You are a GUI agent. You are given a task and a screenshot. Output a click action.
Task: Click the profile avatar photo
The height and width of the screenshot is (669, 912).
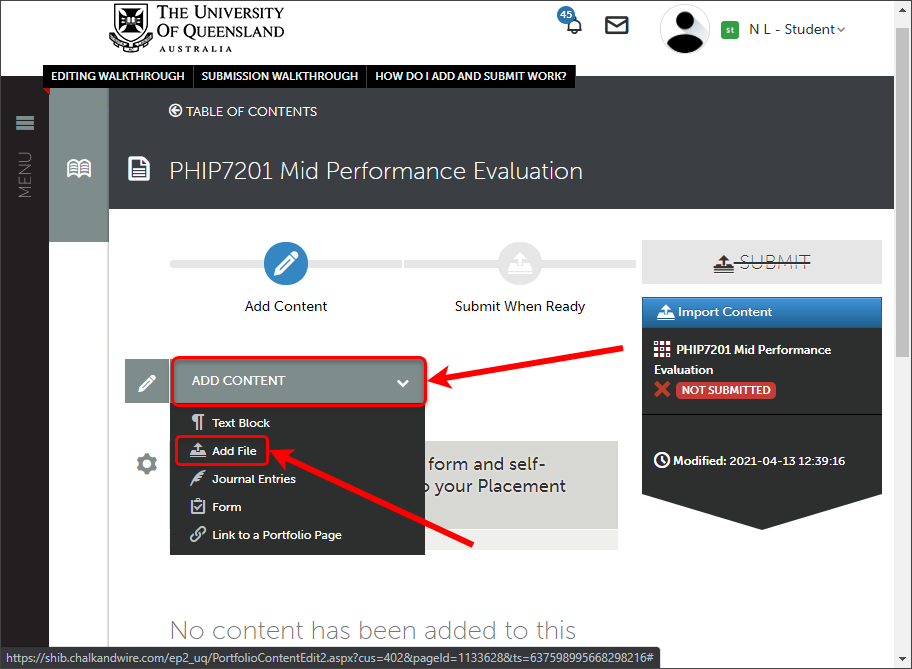click(x=684, y=29)
